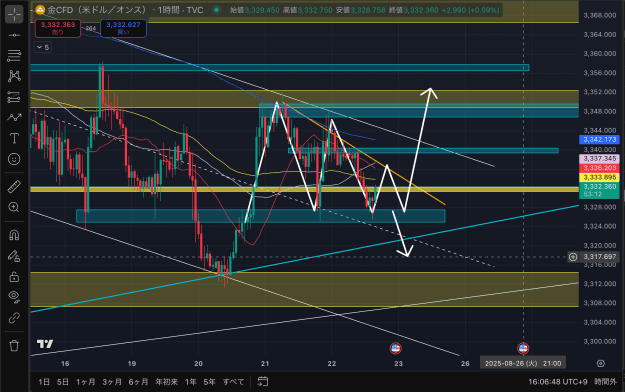Toggle magnet snap mode
This screenshot has height=392, width=625.
pyautogui.click(x=14, y=235)
